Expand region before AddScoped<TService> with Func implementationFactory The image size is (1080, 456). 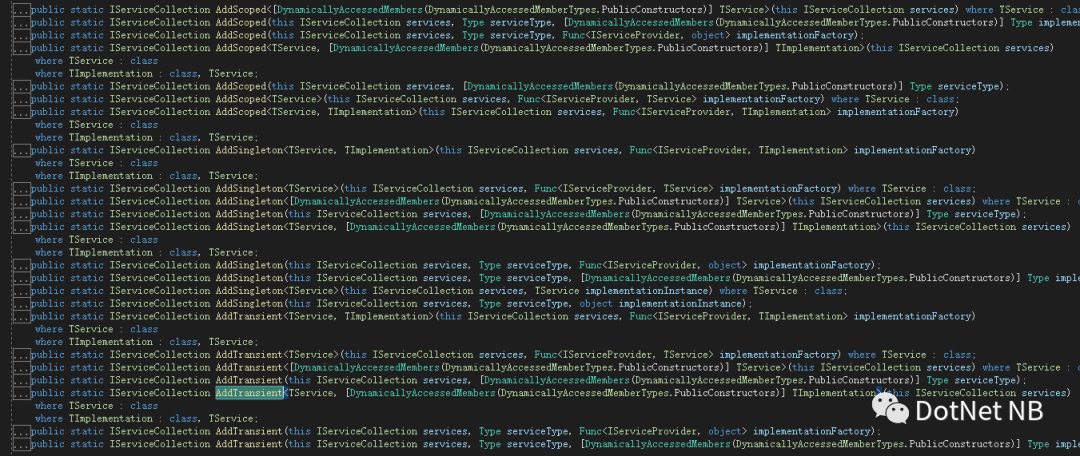tap(21, 99)
